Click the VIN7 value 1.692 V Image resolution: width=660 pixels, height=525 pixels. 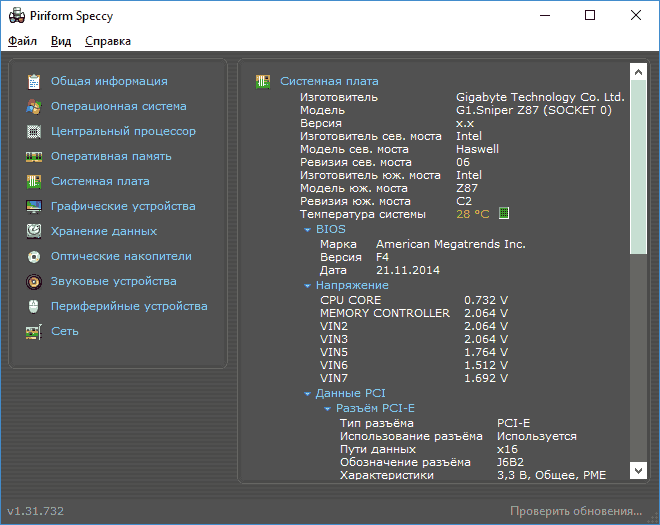point(486,378)
